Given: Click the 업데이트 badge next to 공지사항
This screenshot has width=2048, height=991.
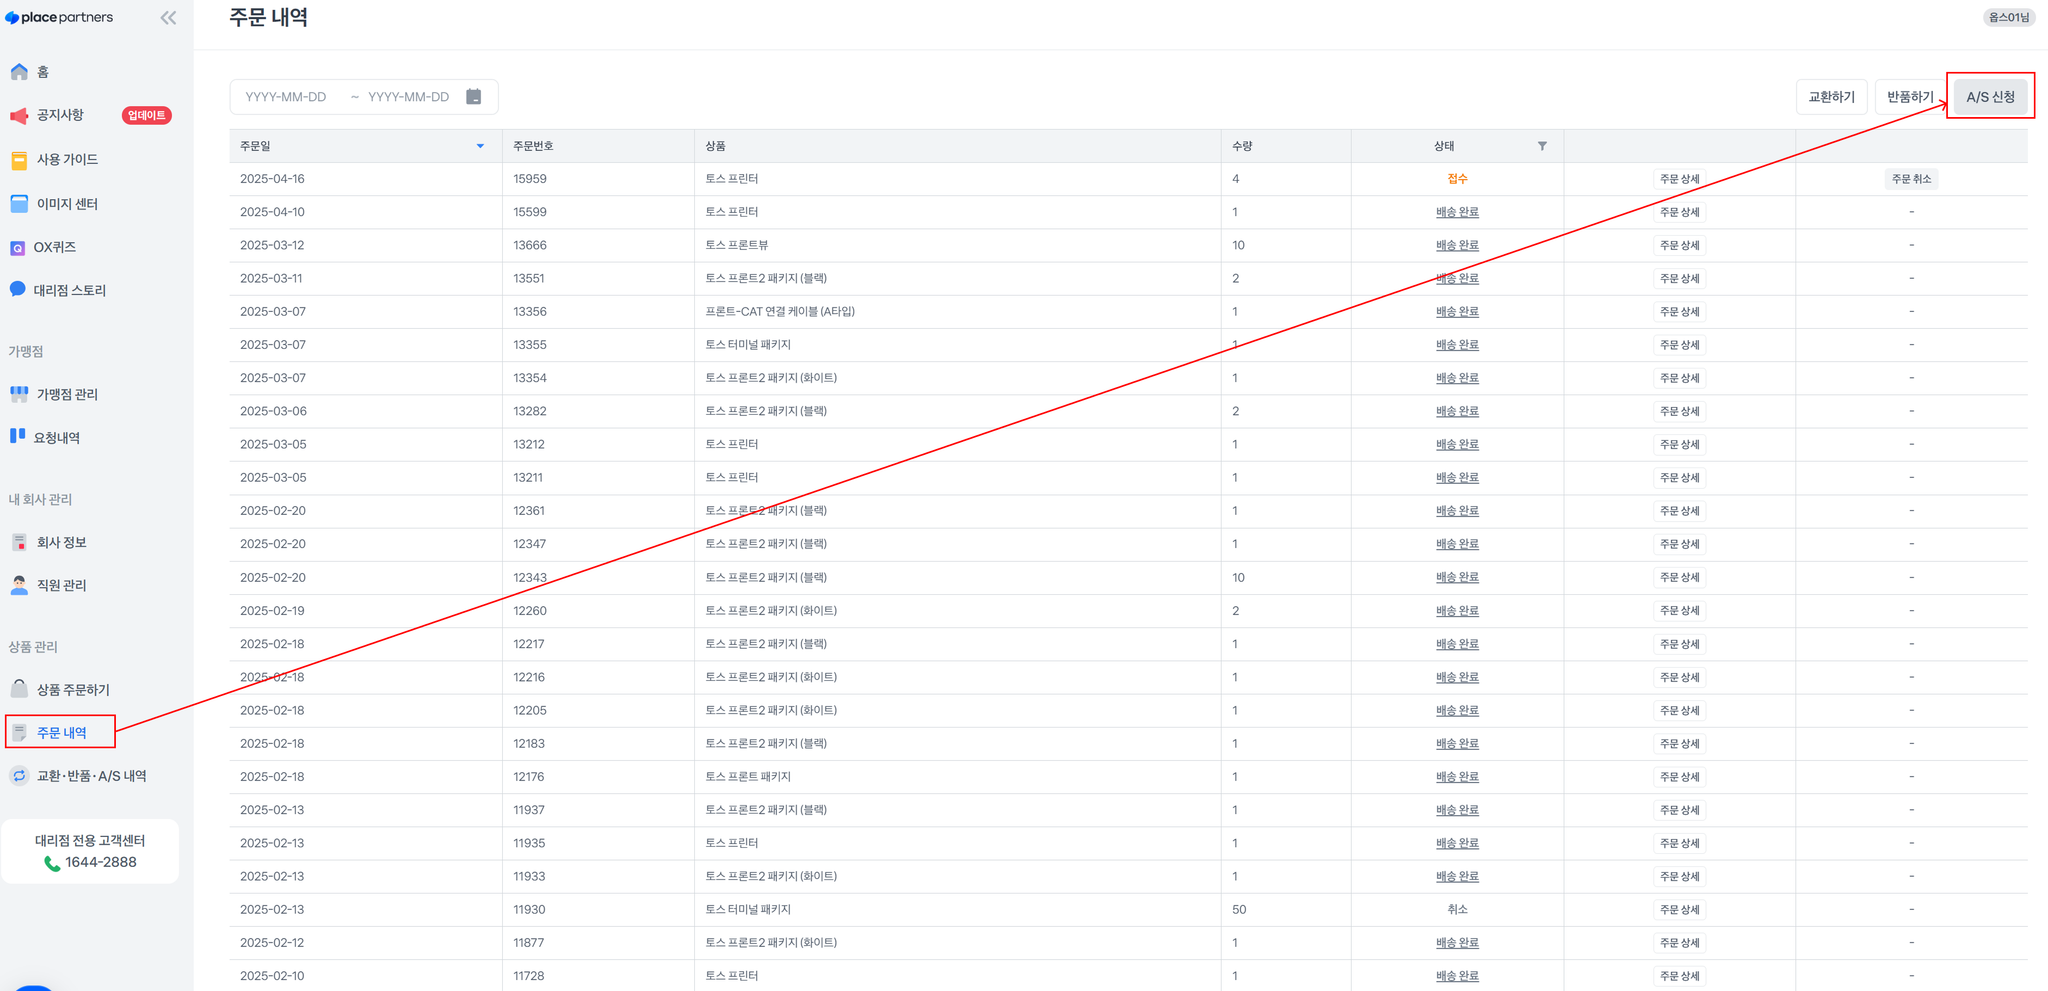Looking at the screenshot, I should pos(146,115).
